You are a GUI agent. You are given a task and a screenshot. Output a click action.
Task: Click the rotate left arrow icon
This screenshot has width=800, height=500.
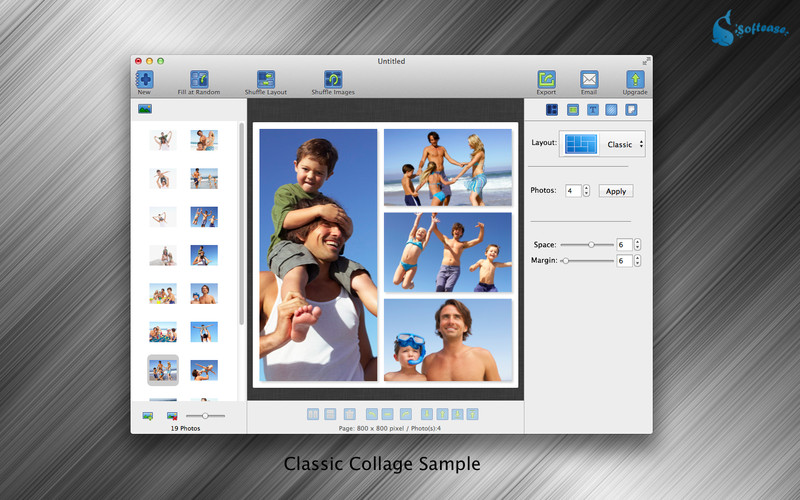click(372, 414)
